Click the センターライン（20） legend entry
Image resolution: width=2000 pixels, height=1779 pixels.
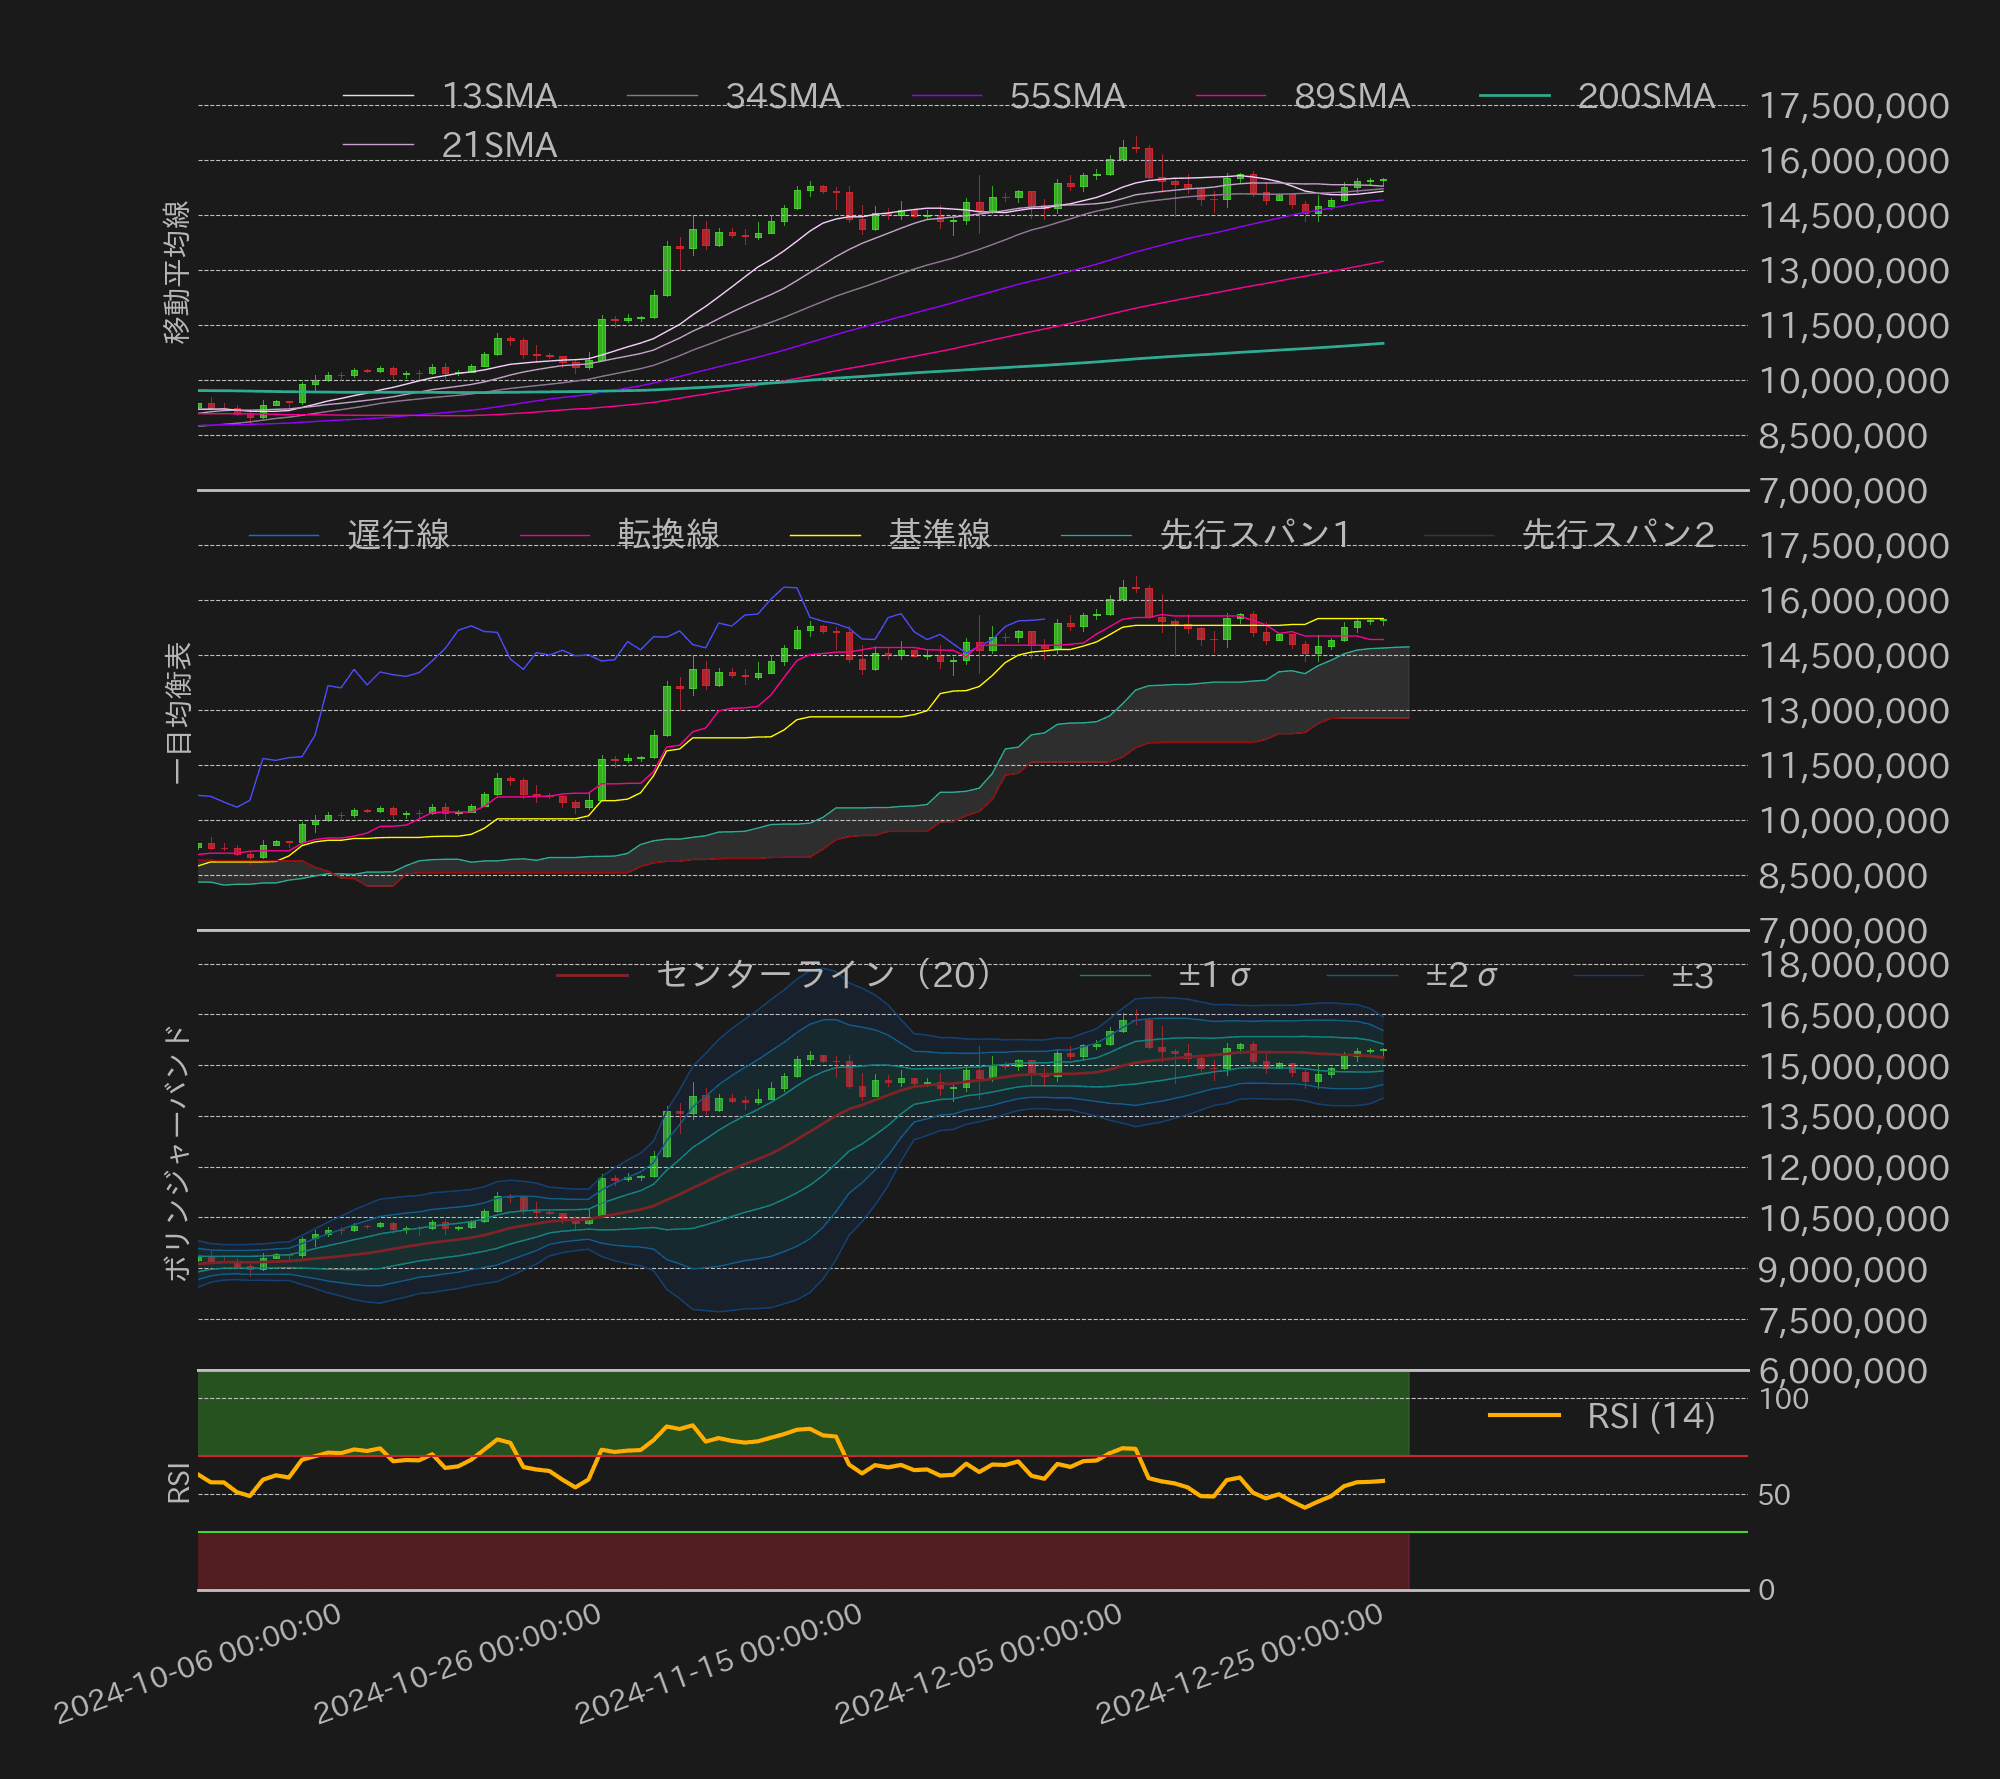(x=824, y=974)
